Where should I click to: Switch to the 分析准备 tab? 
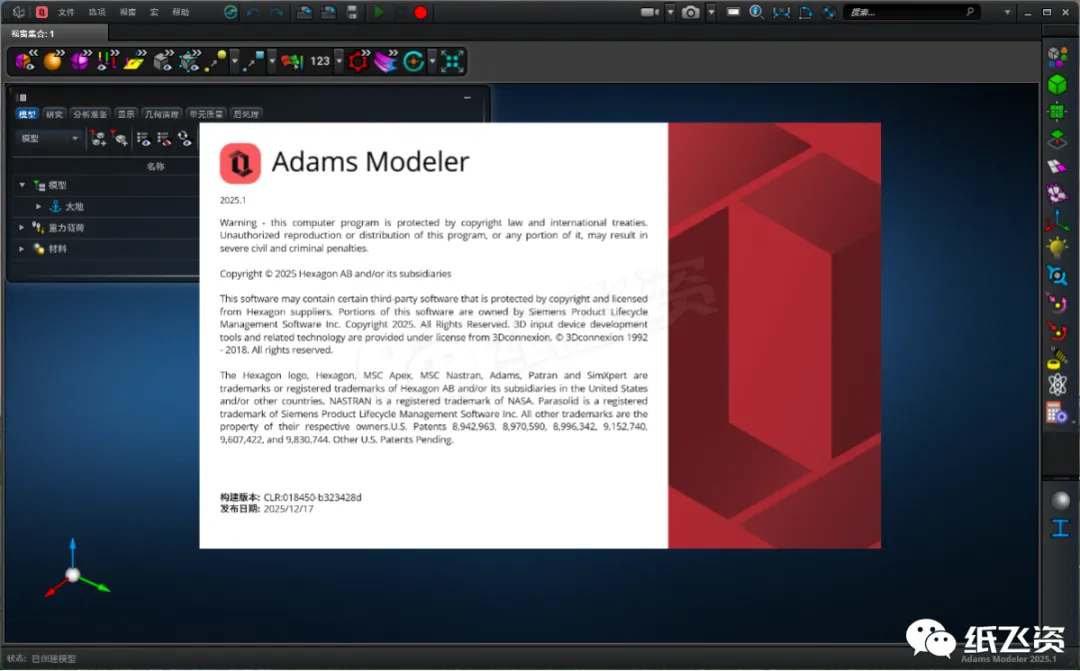(90, 114)
